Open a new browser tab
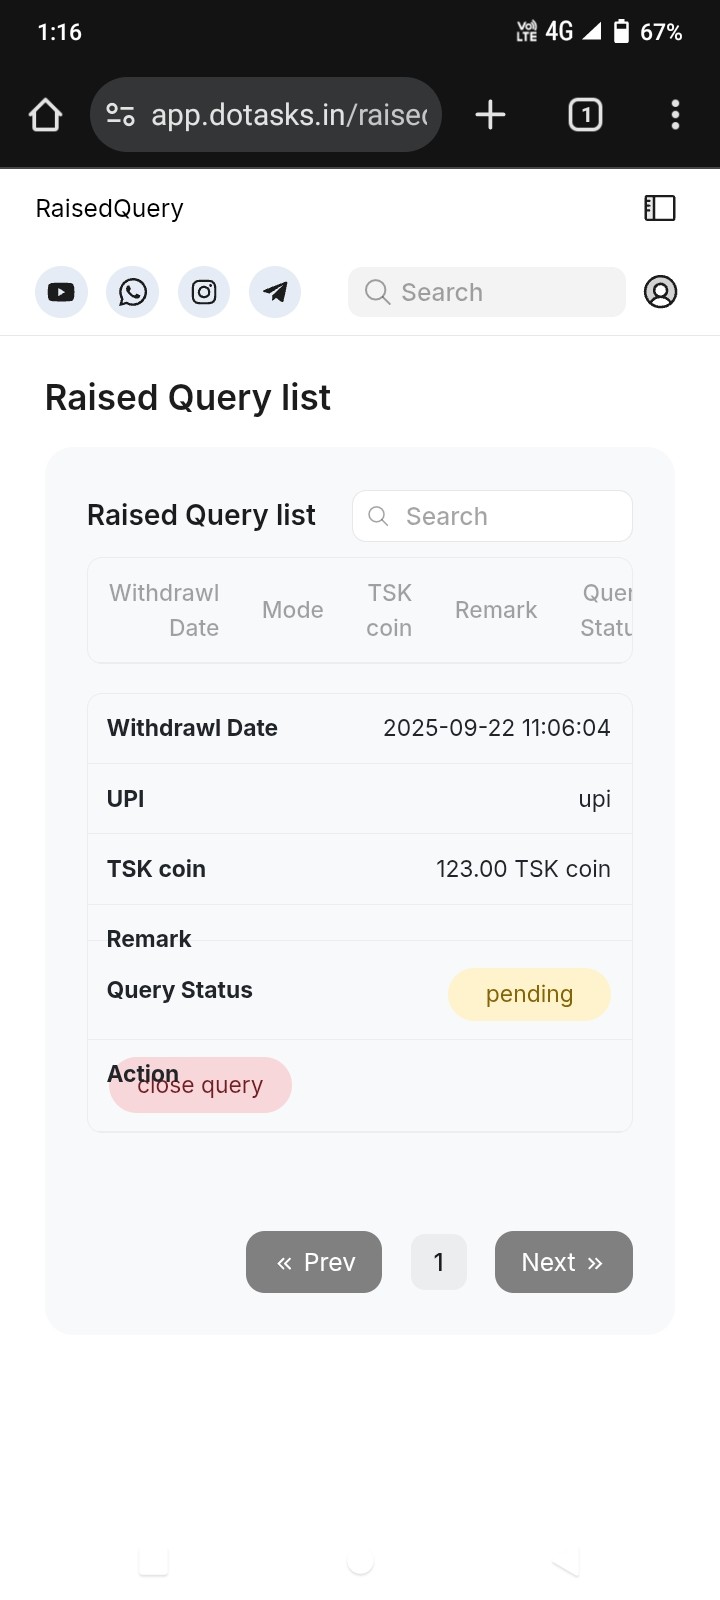 490,115
